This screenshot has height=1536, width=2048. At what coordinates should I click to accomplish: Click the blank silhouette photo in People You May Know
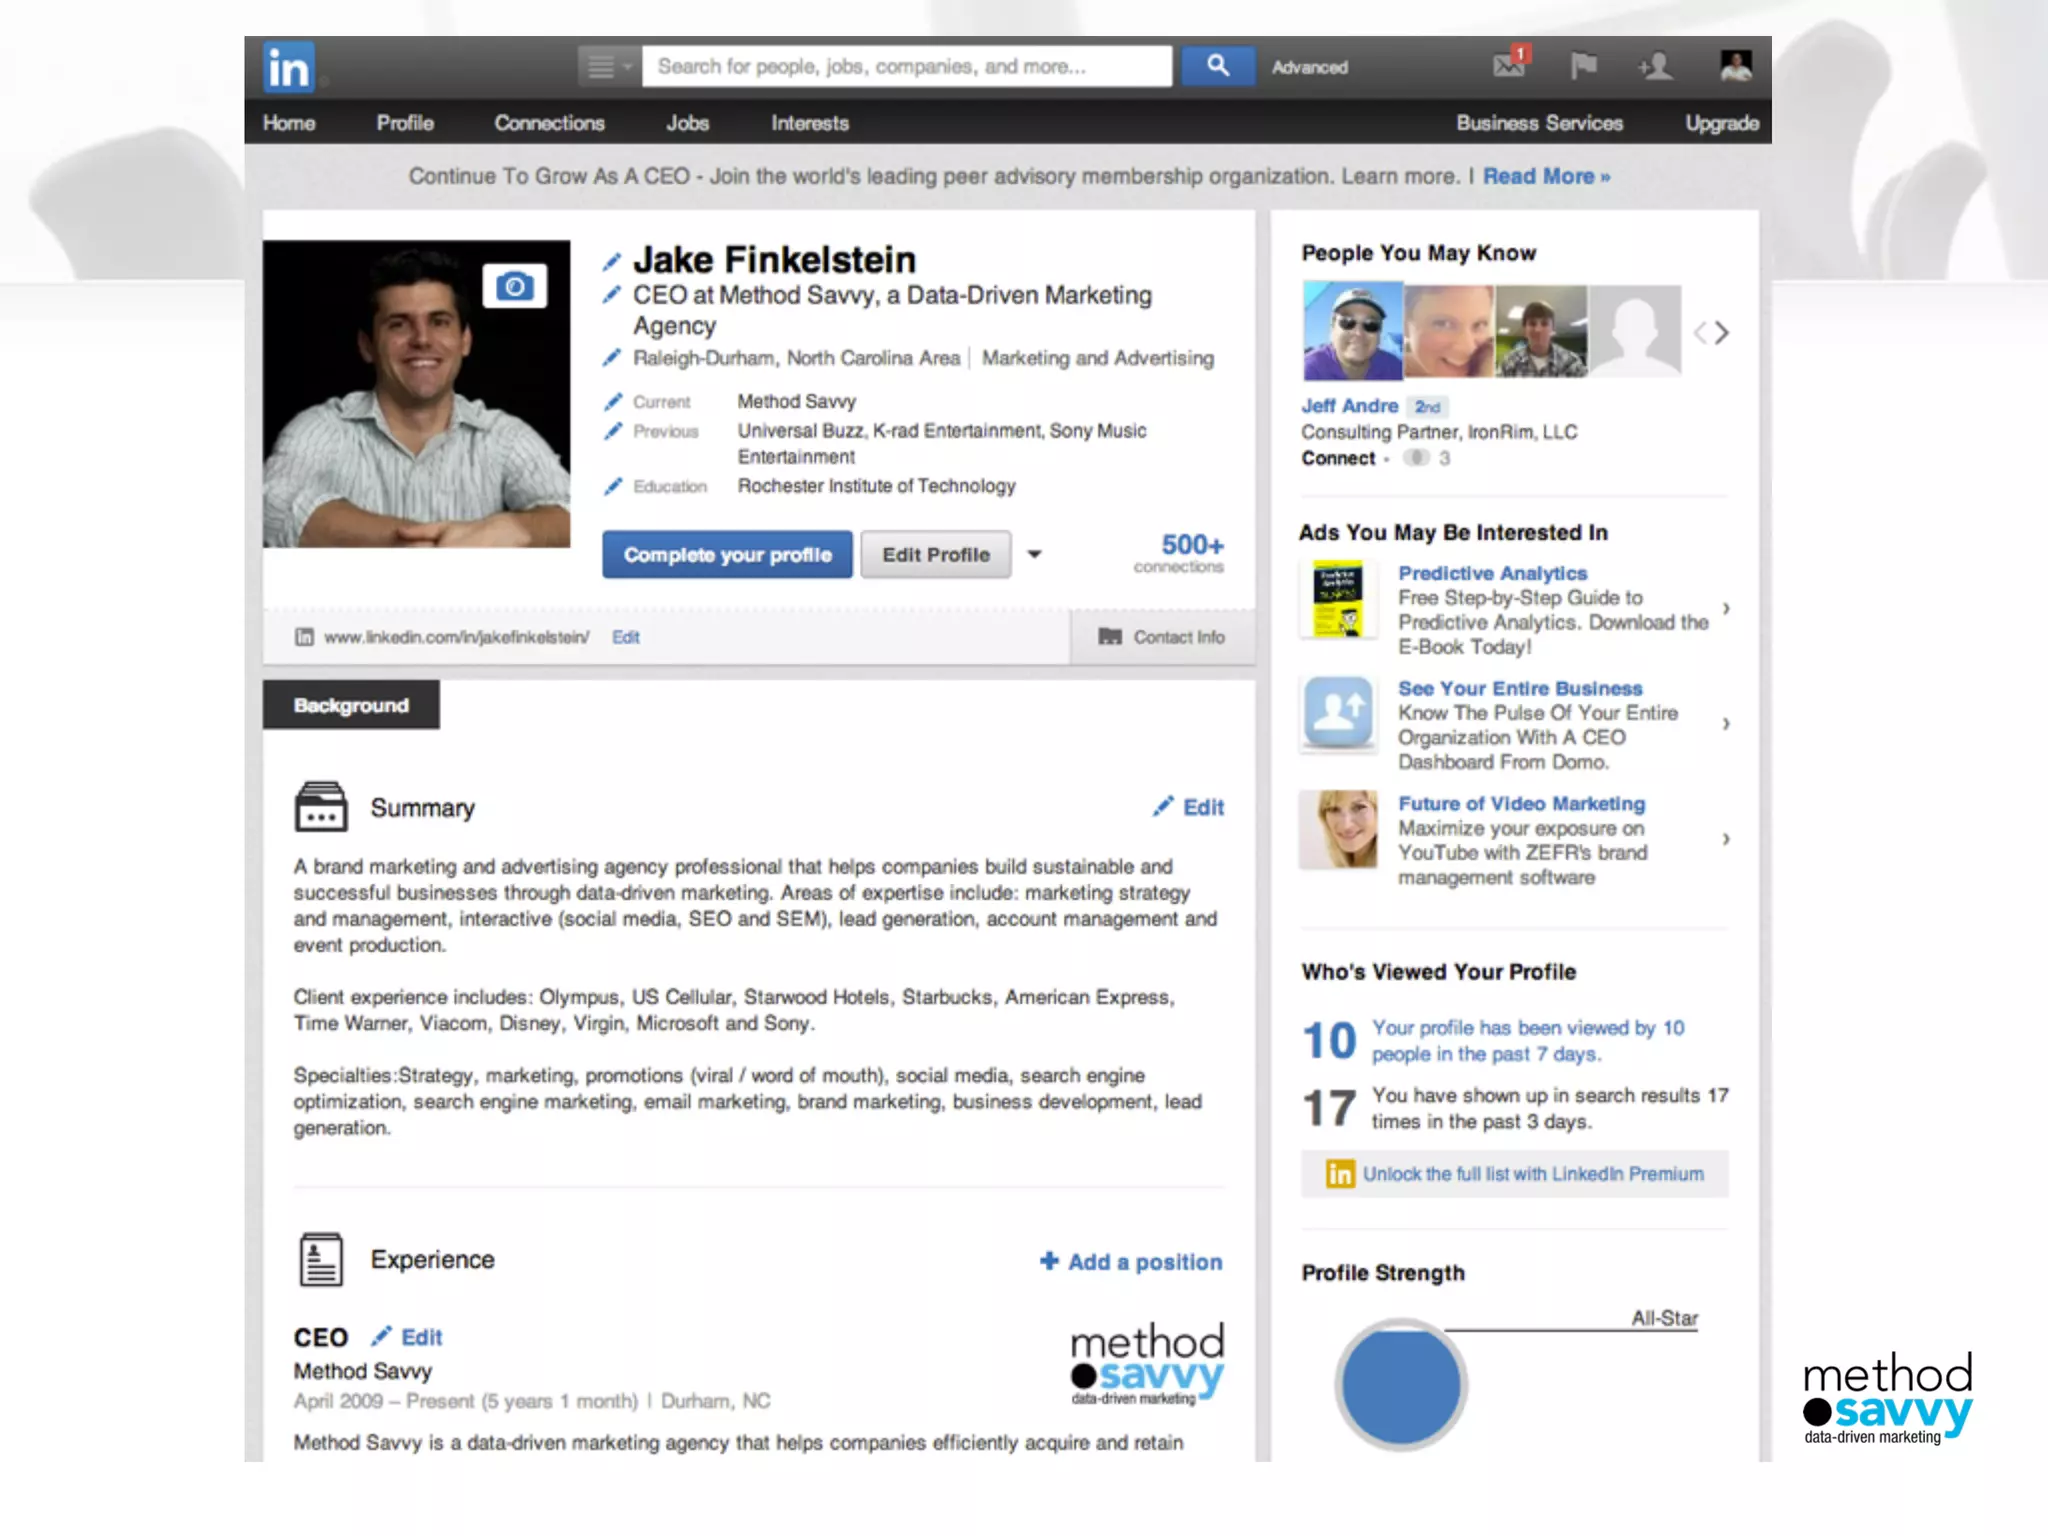coord(1635,331)
